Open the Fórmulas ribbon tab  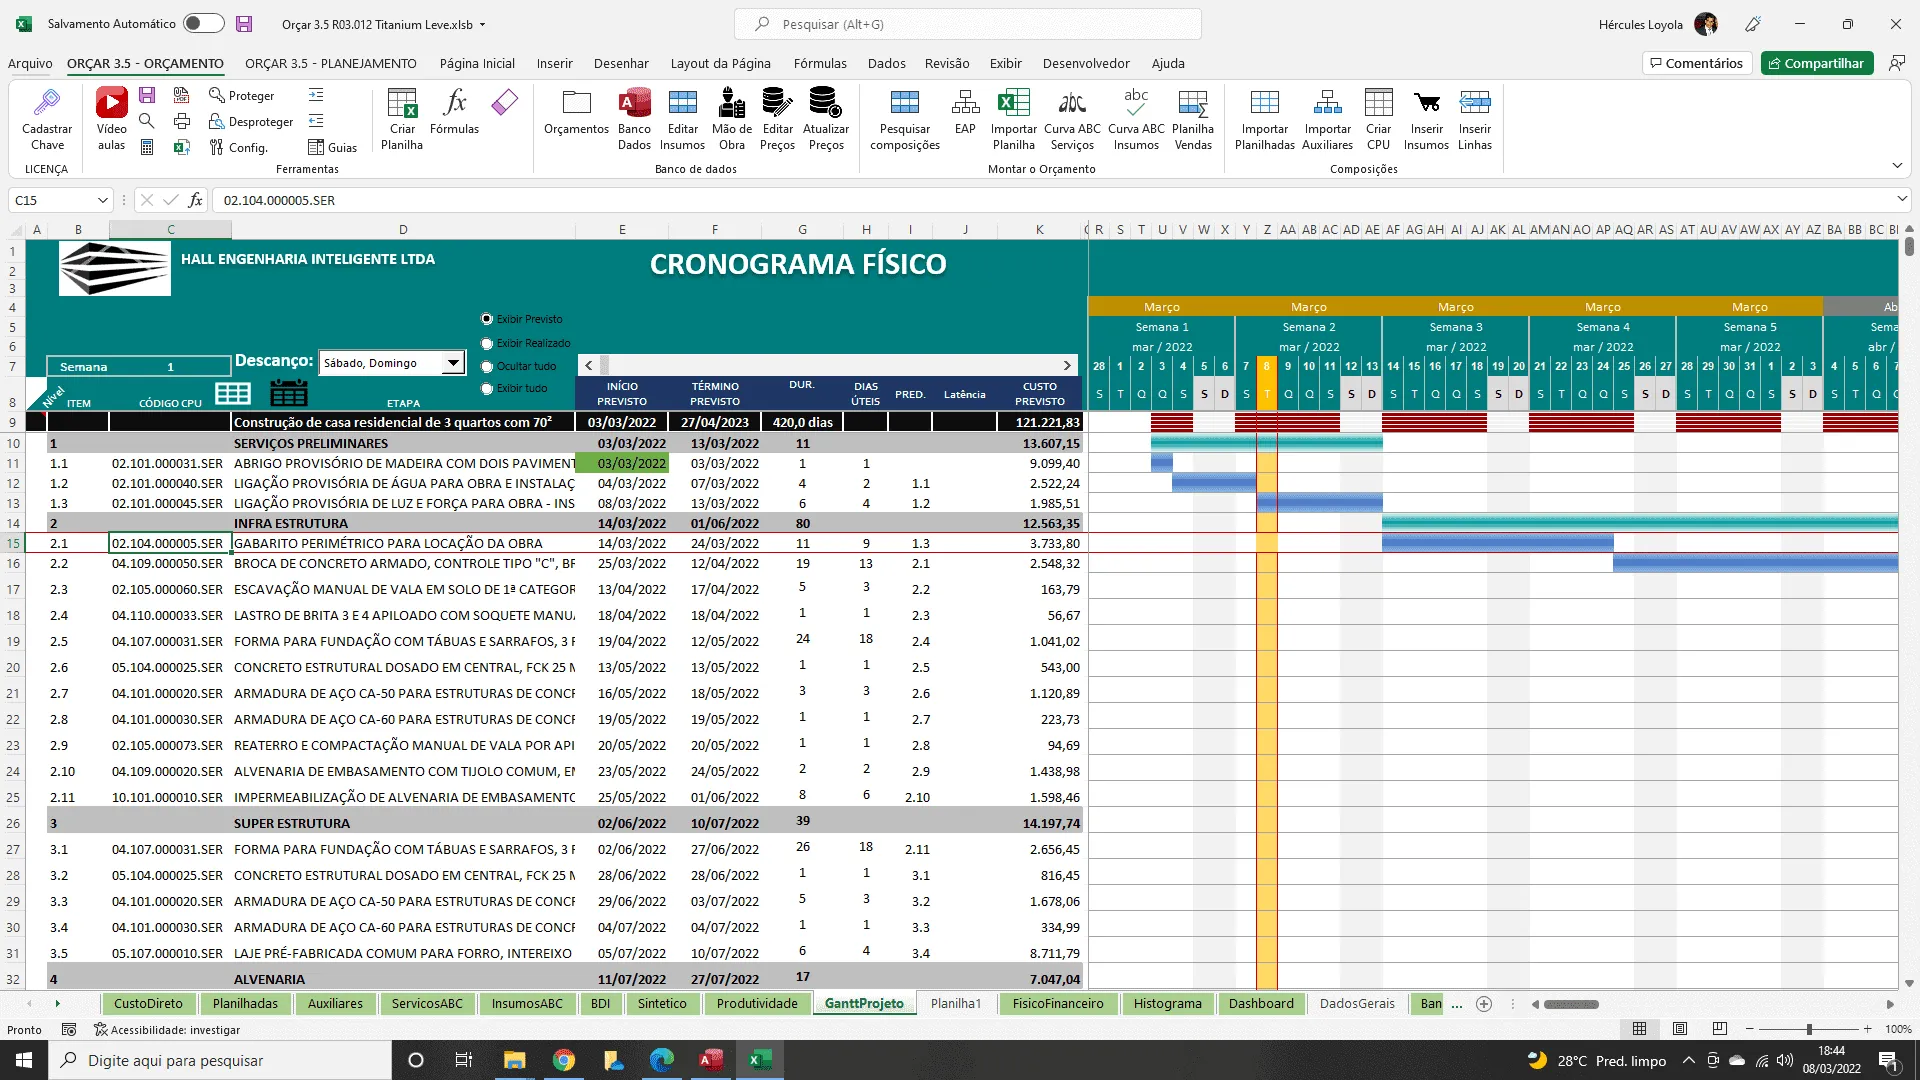point(820,63)
